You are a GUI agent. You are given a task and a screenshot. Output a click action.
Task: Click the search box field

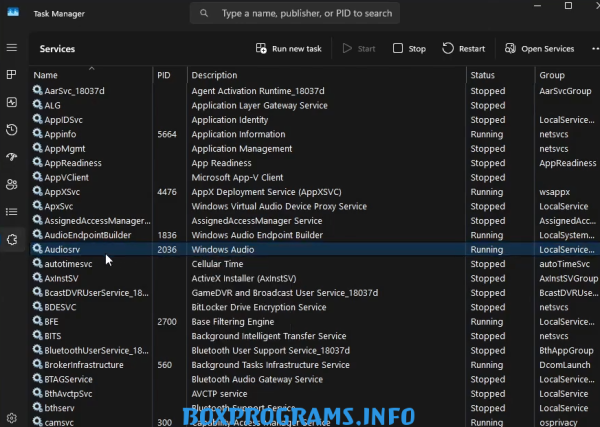click(295, 13)
